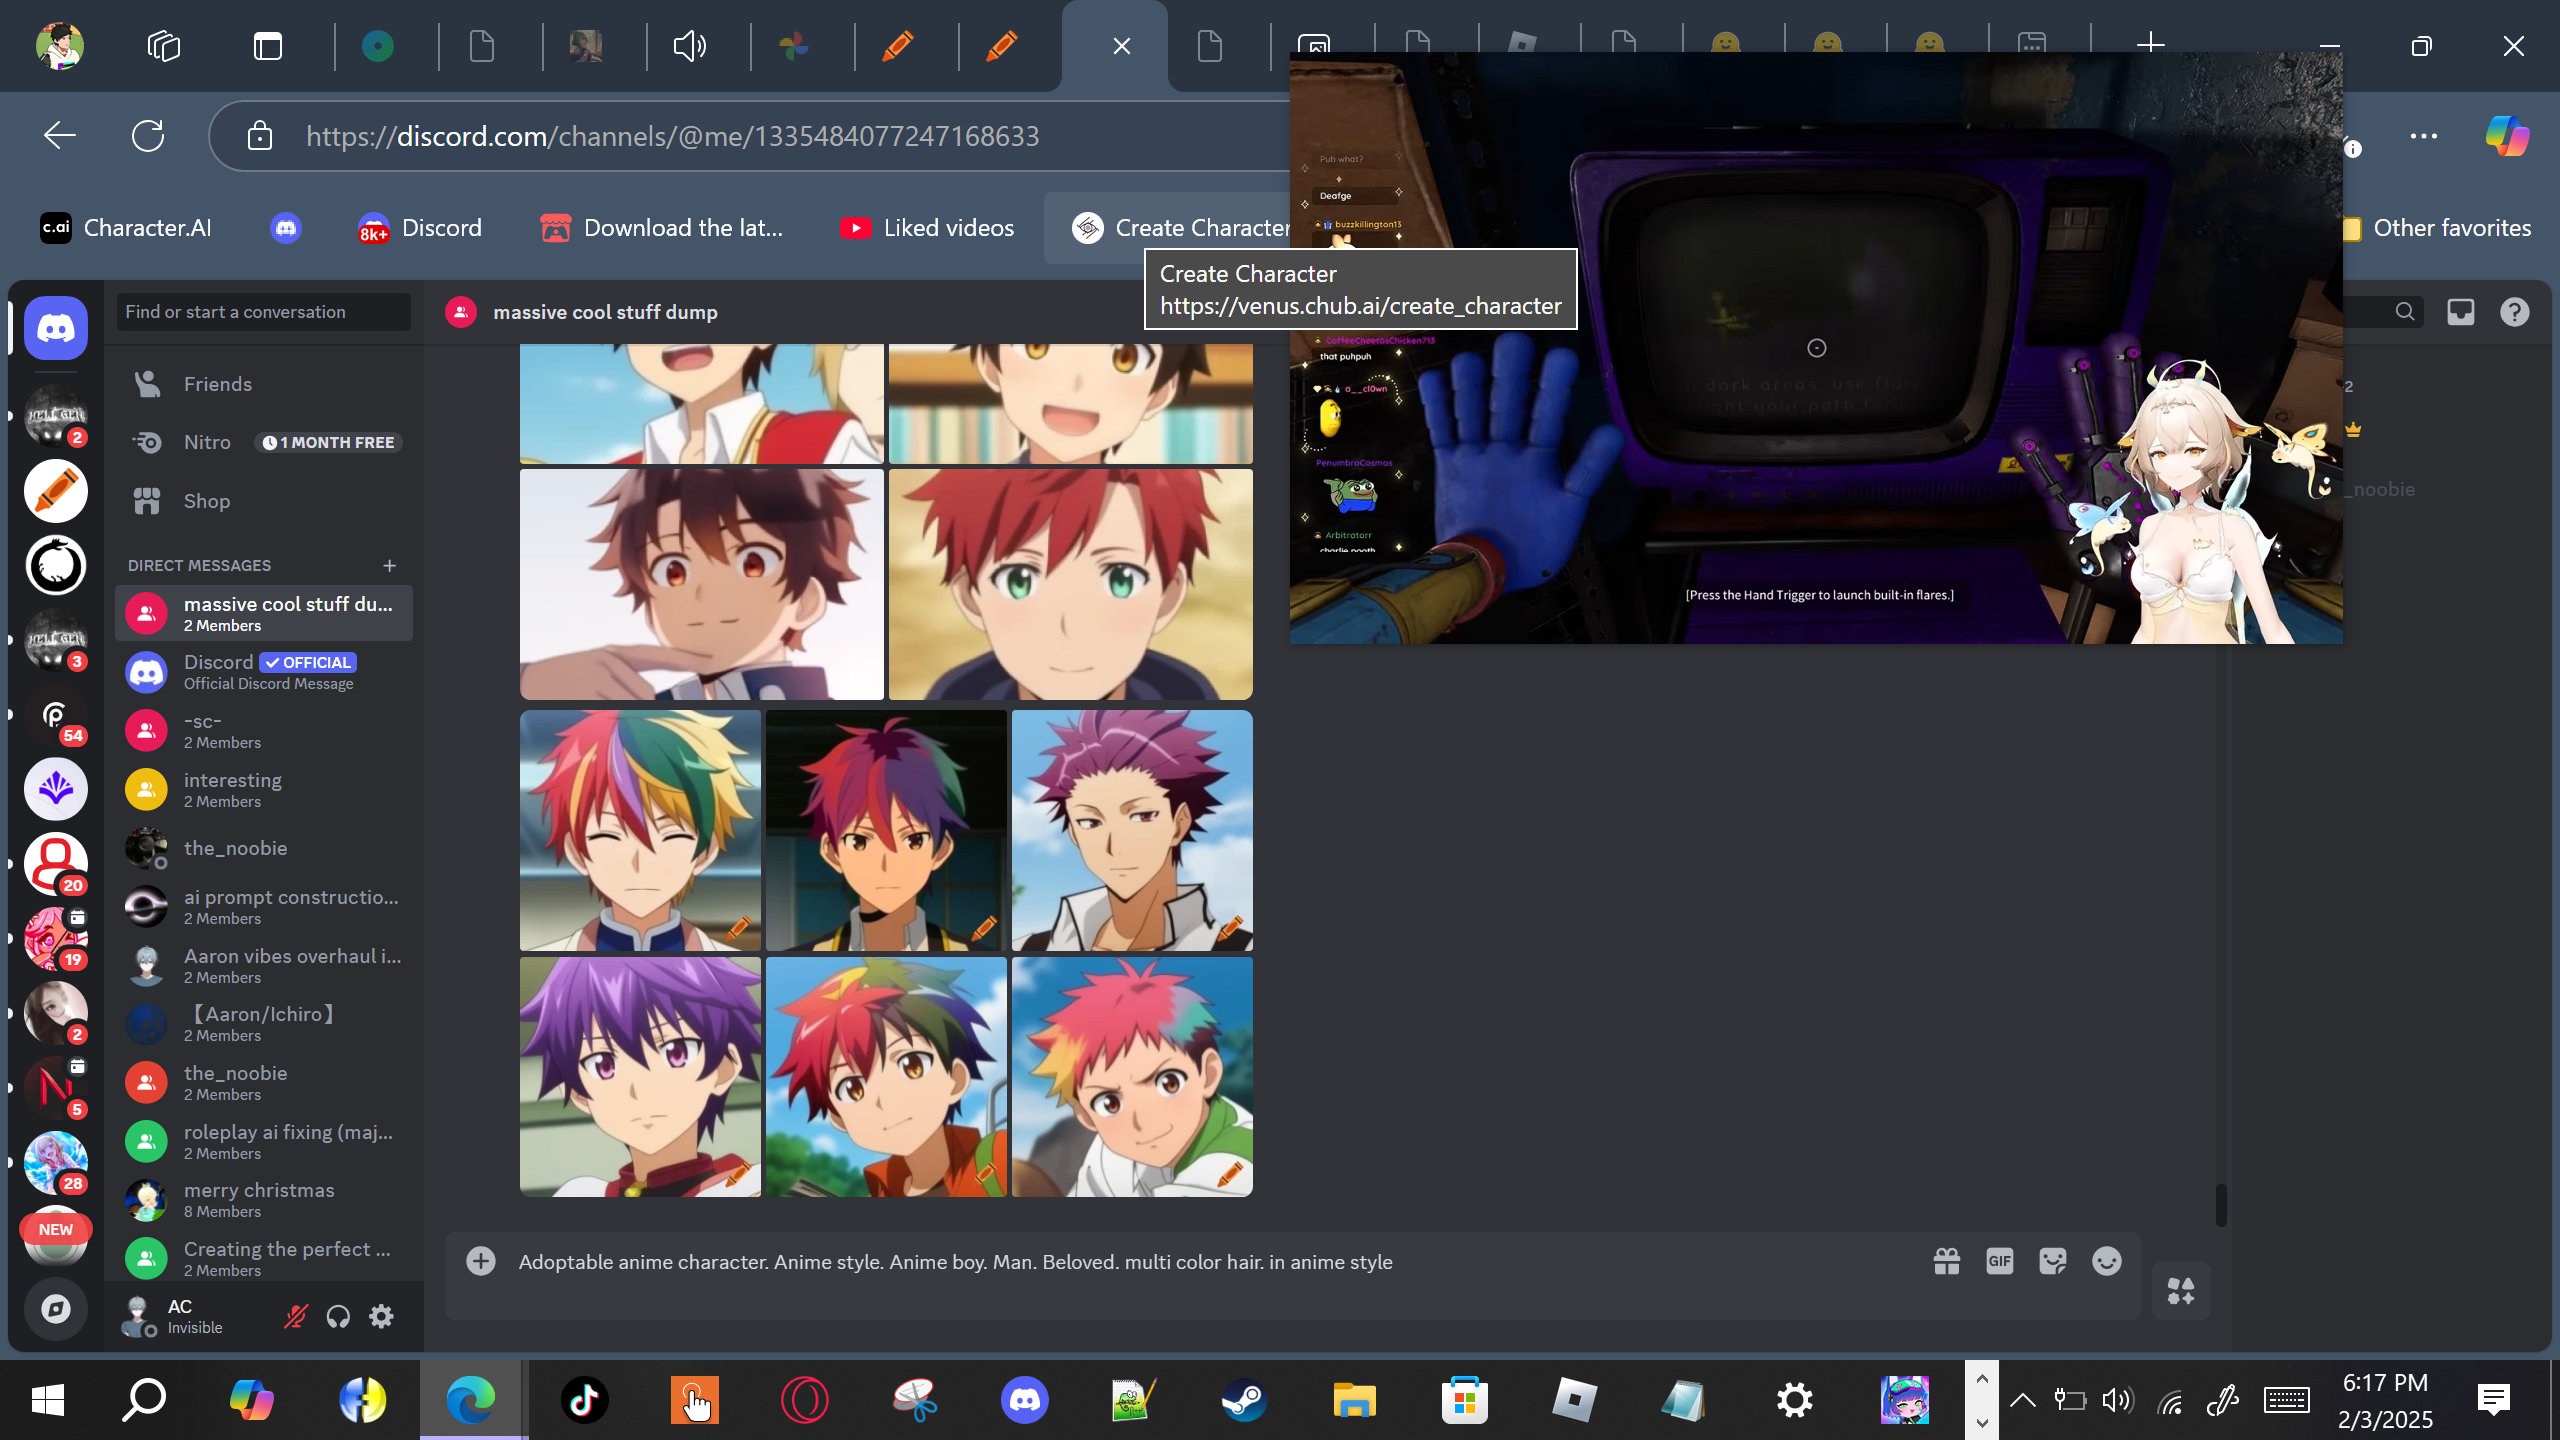Open roleplay ai fixing group chat
This screenshot has width=2560, height=1440.
coord(264,1142)
